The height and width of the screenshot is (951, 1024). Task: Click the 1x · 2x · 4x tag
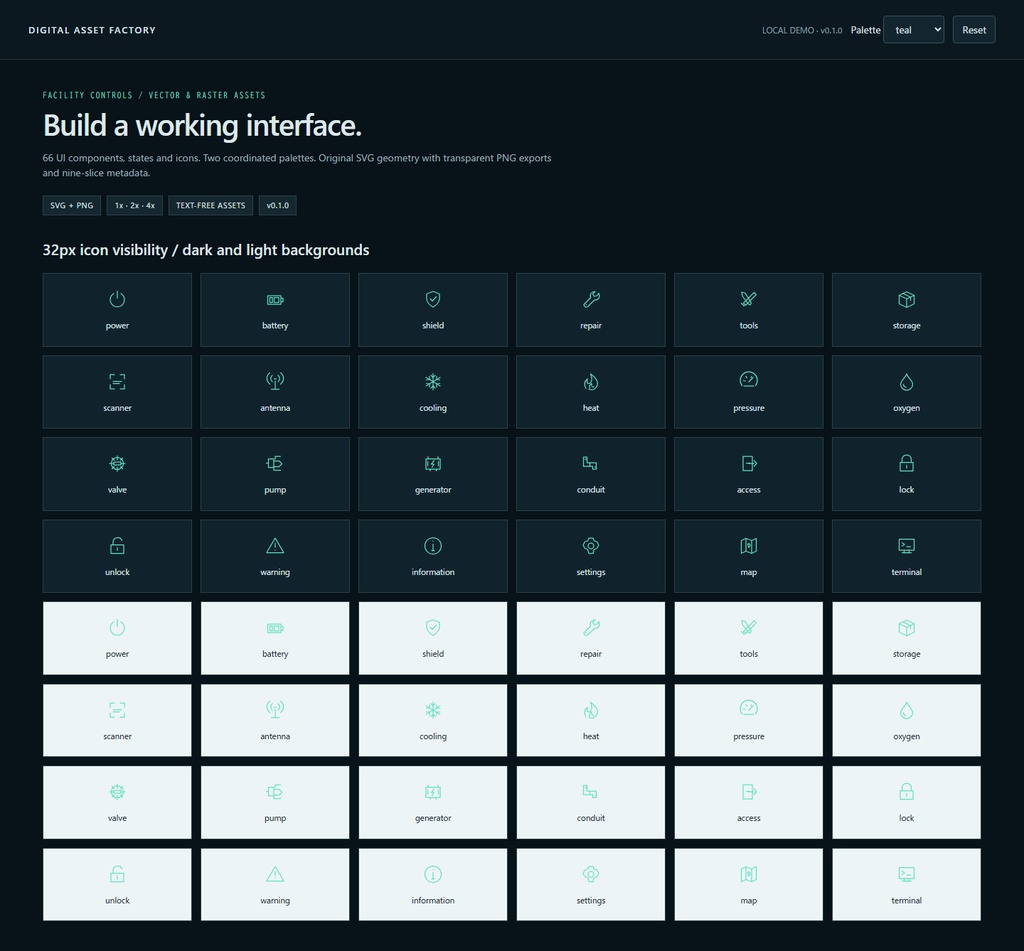(135, 205)
